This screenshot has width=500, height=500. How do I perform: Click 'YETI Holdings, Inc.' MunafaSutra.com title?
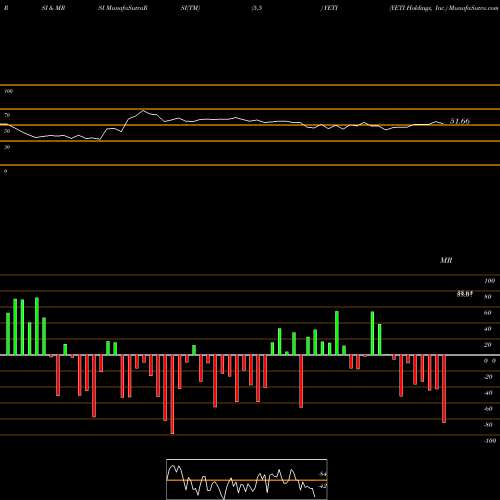(x=444, y=8)
